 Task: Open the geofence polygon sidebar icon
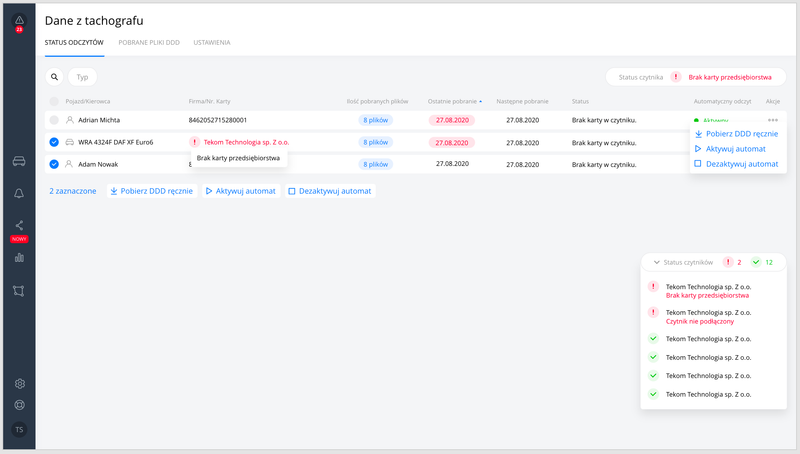point(18,291)
